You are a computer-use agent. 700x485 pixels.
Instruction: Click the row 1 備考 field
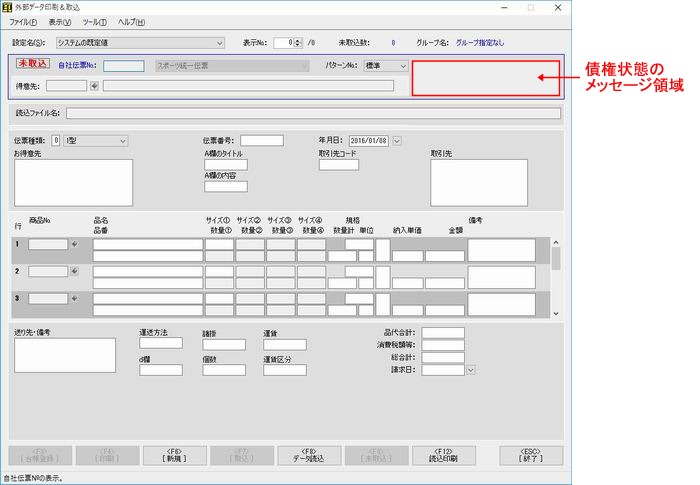point(501,250)
